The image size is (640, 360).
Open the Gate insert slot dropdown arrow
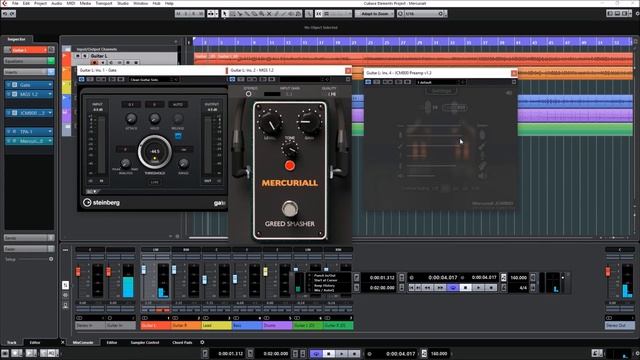tap(50, 84)
